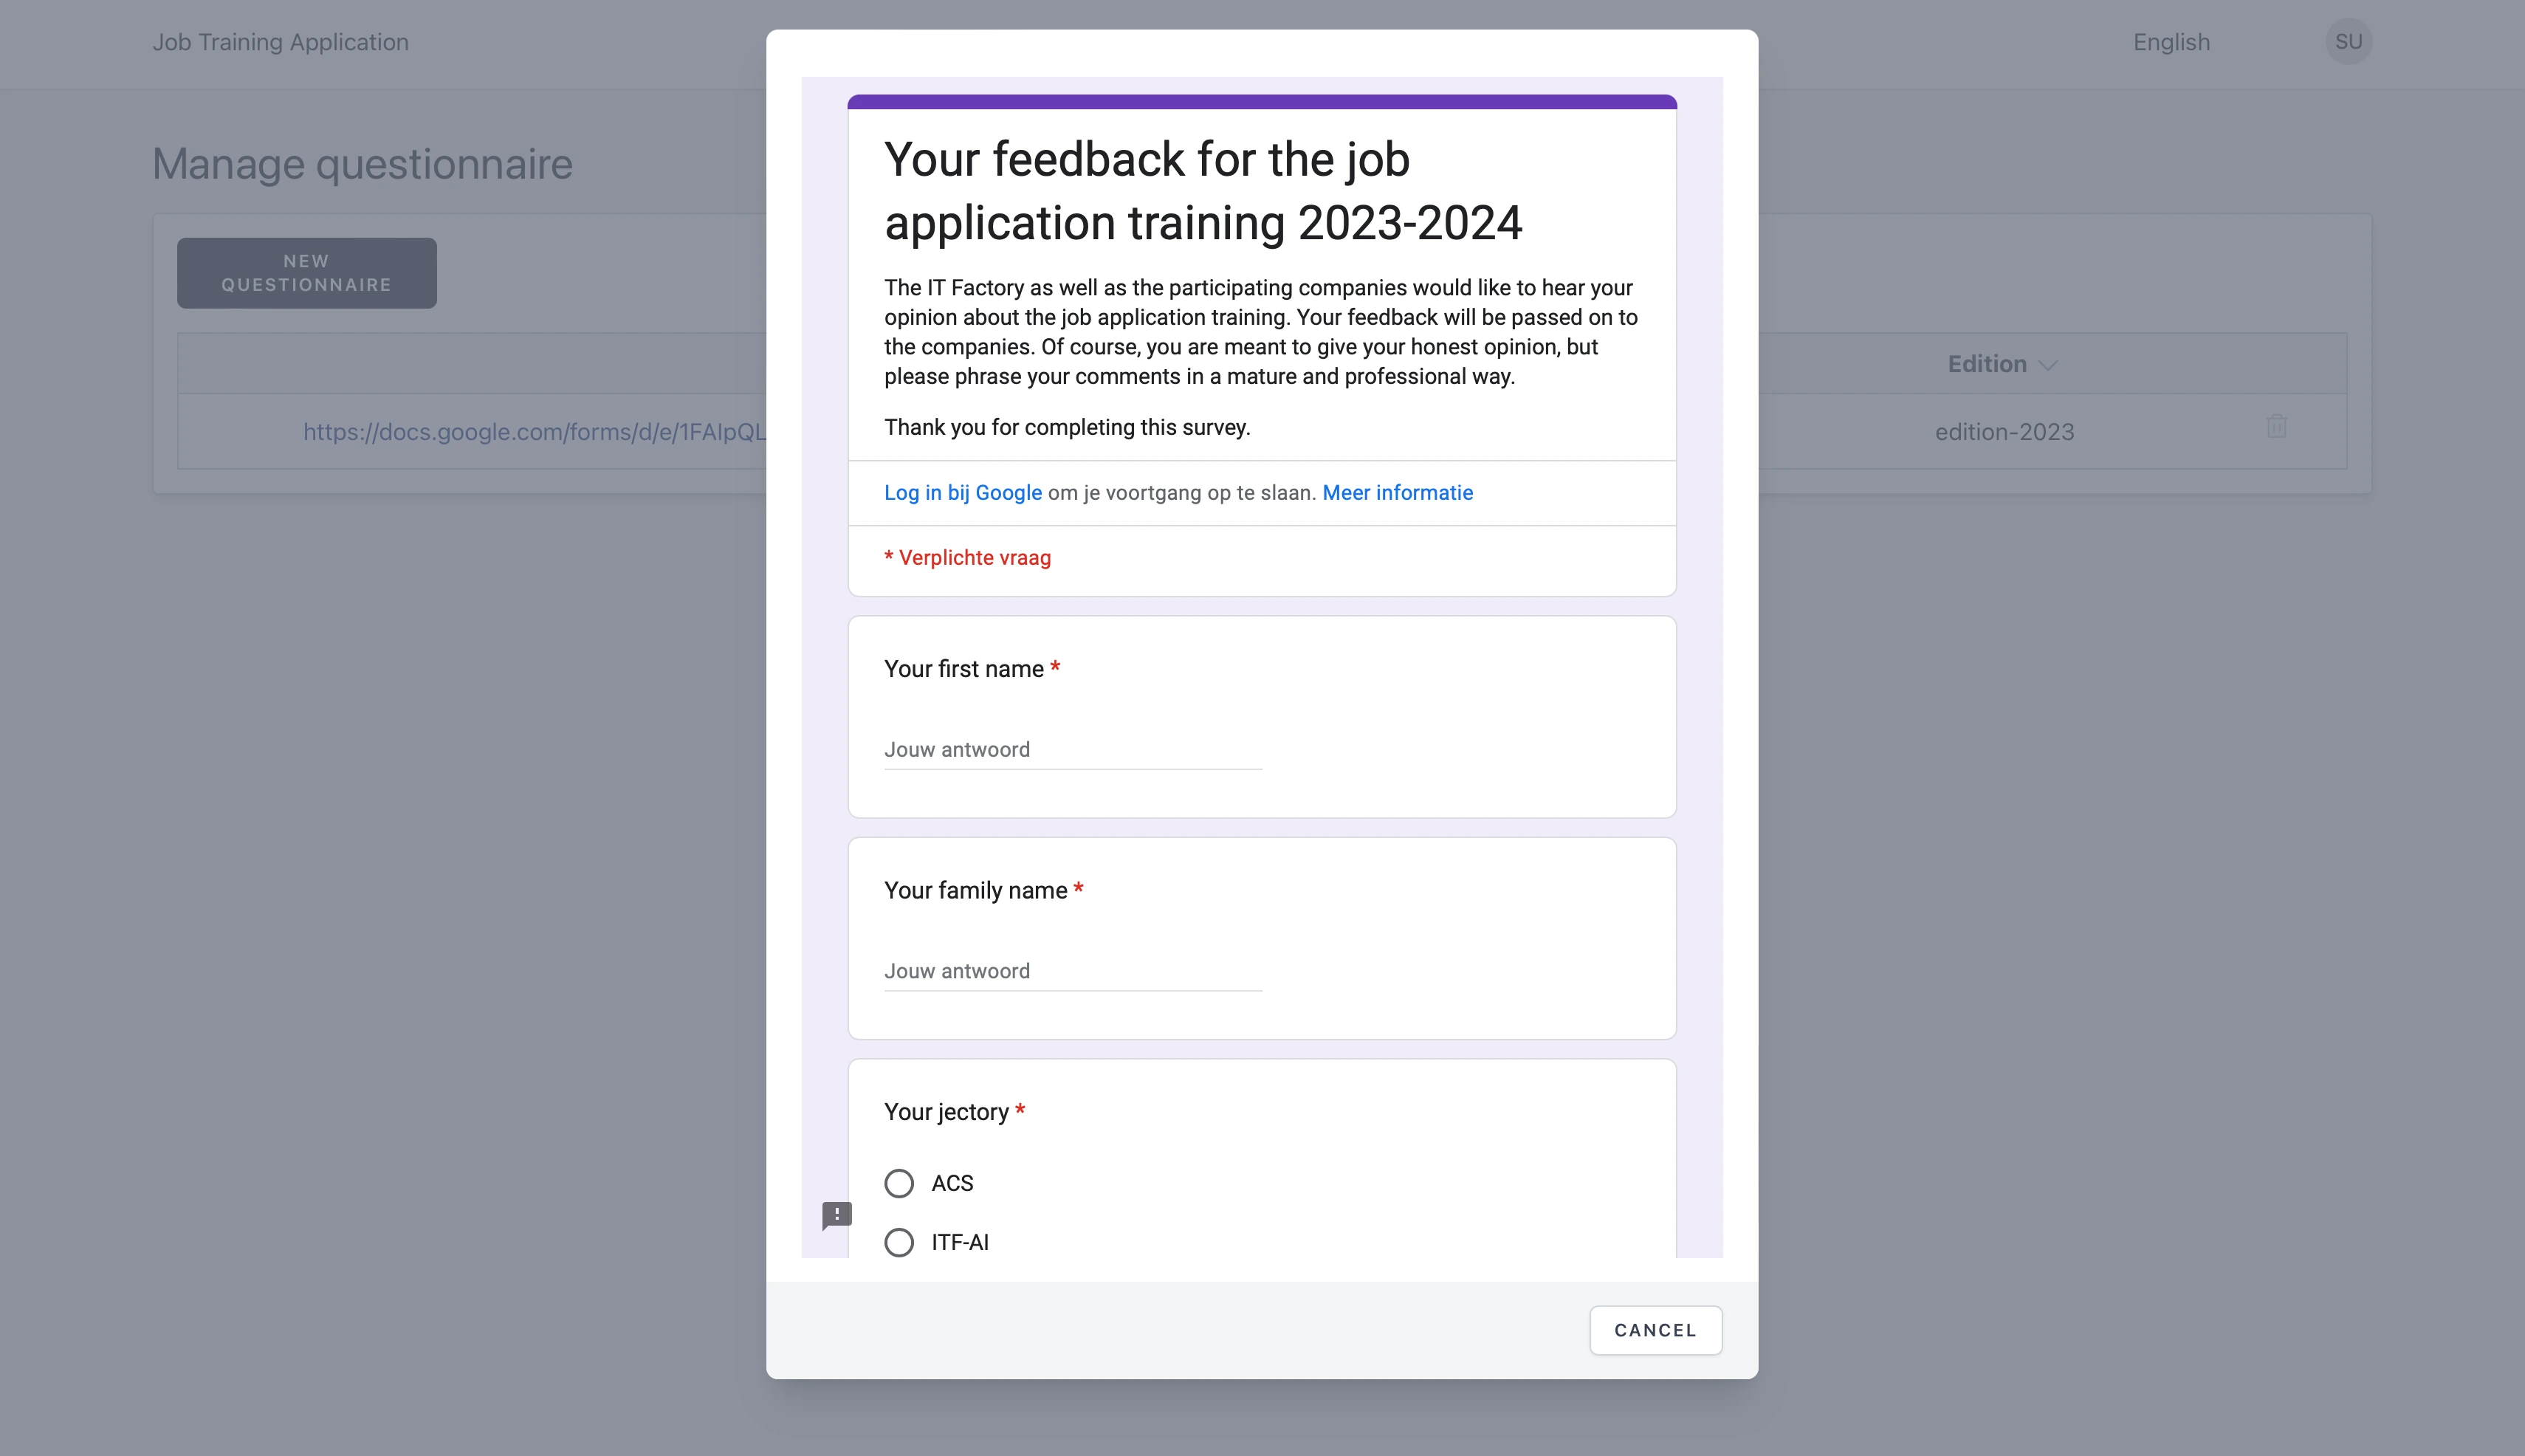2525x1456 pixels.
Task: Focus the "Your family name" answer field
Action: (1072, 971)
